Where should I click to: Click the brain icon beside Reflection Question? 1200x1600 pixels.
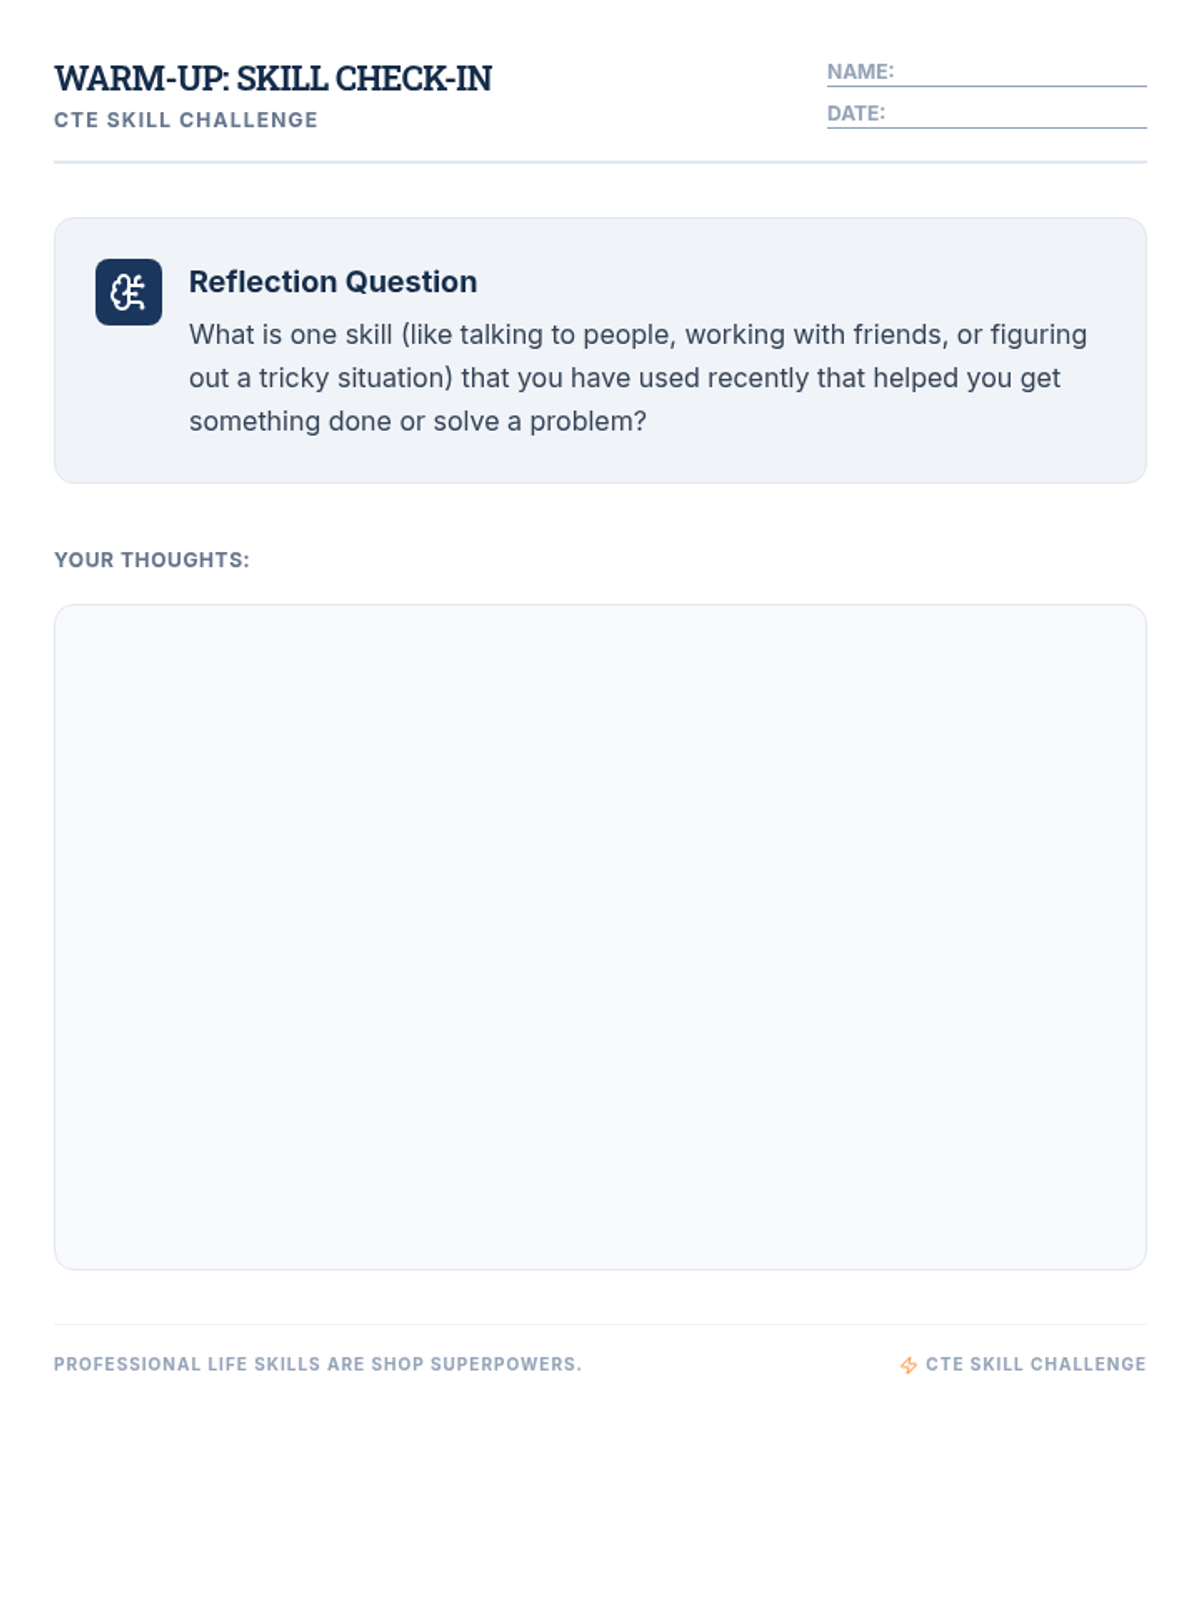point(128,292)
